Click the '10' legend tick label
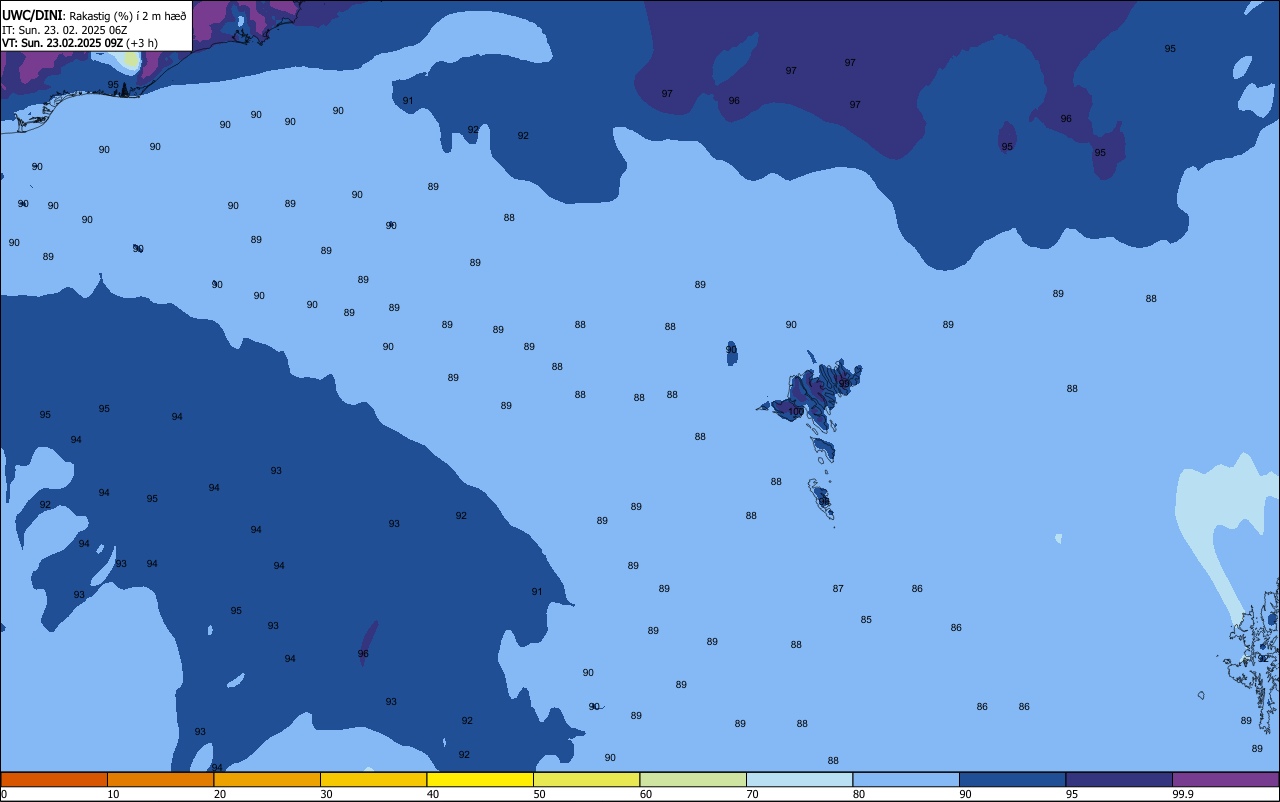 click(x=113, y=794)
